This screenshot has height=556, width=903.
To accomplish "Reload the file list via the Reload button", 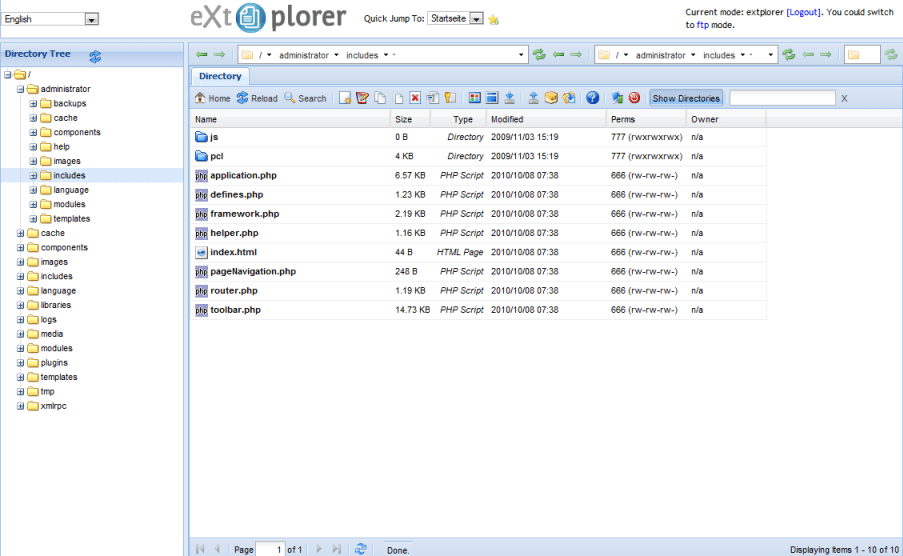I will pyautogui.click(x=257, y=98).
